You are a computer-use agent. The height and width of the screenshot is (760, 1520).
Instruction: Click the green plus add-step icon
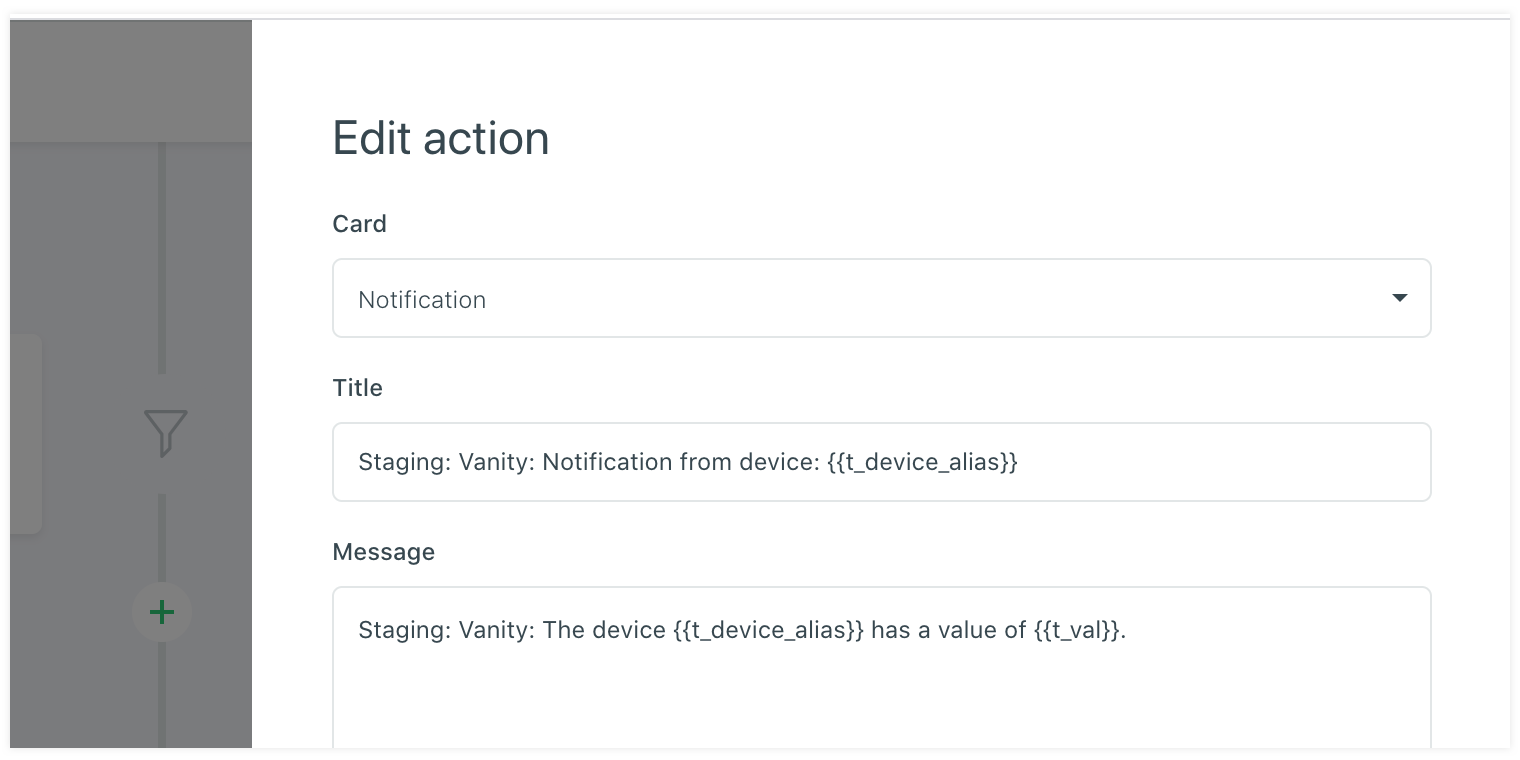(x=162, y=612)
